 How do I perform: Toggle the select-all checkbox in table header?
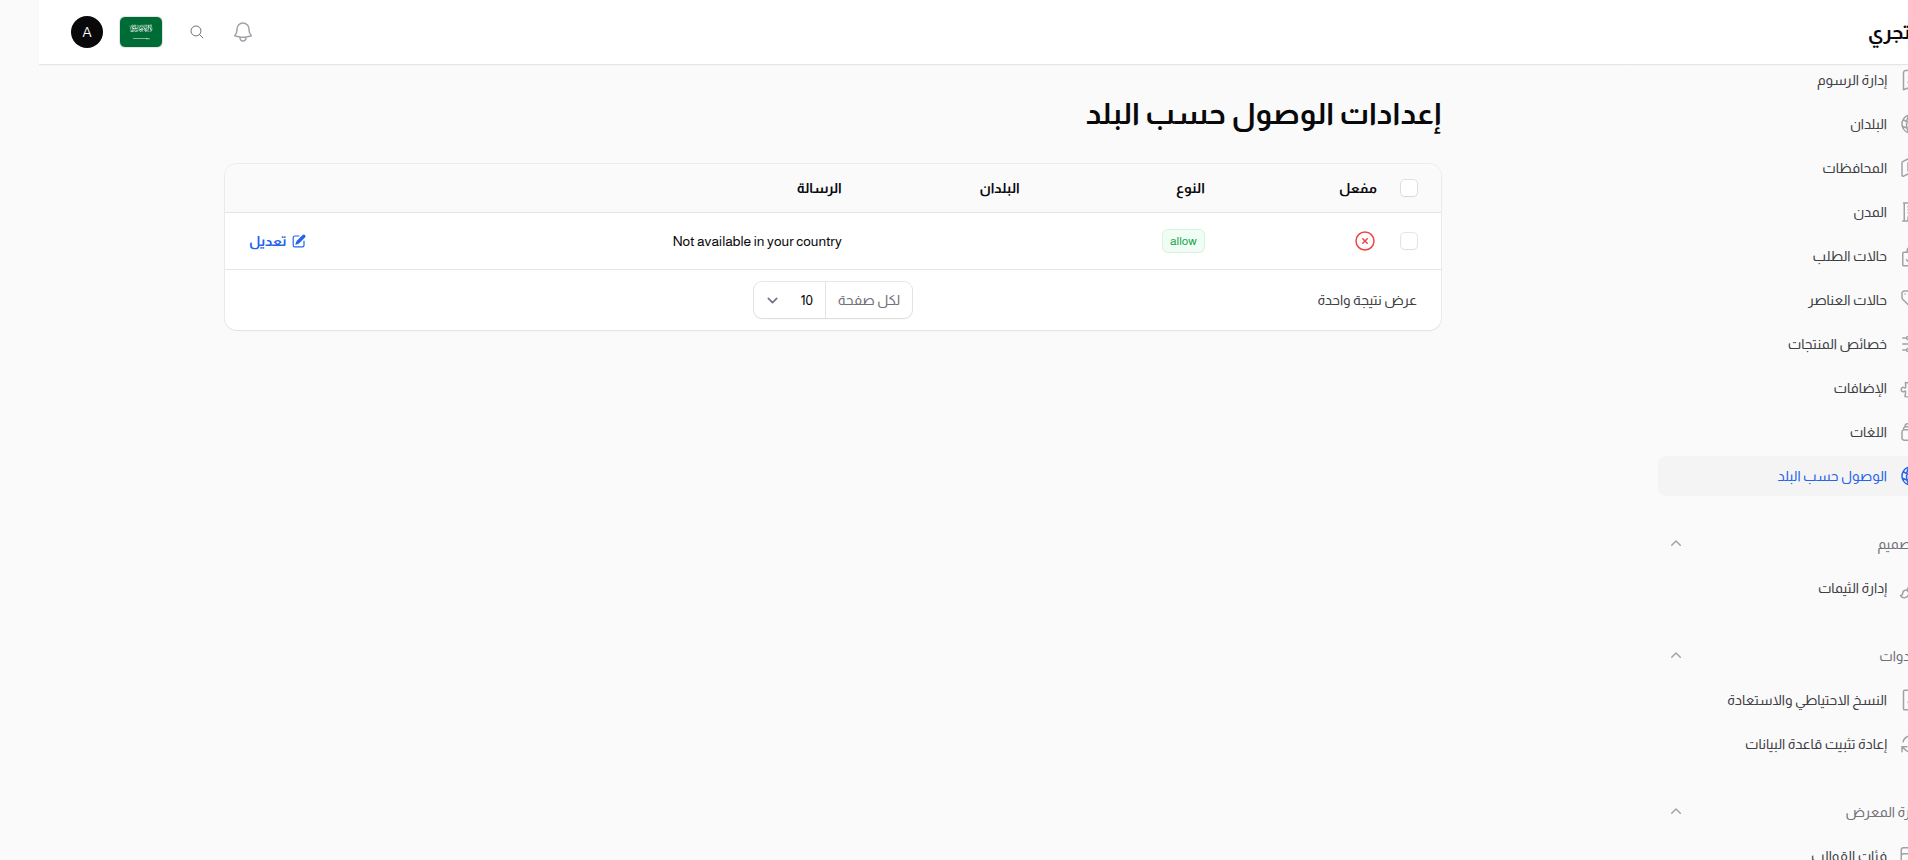[1409, 188]
